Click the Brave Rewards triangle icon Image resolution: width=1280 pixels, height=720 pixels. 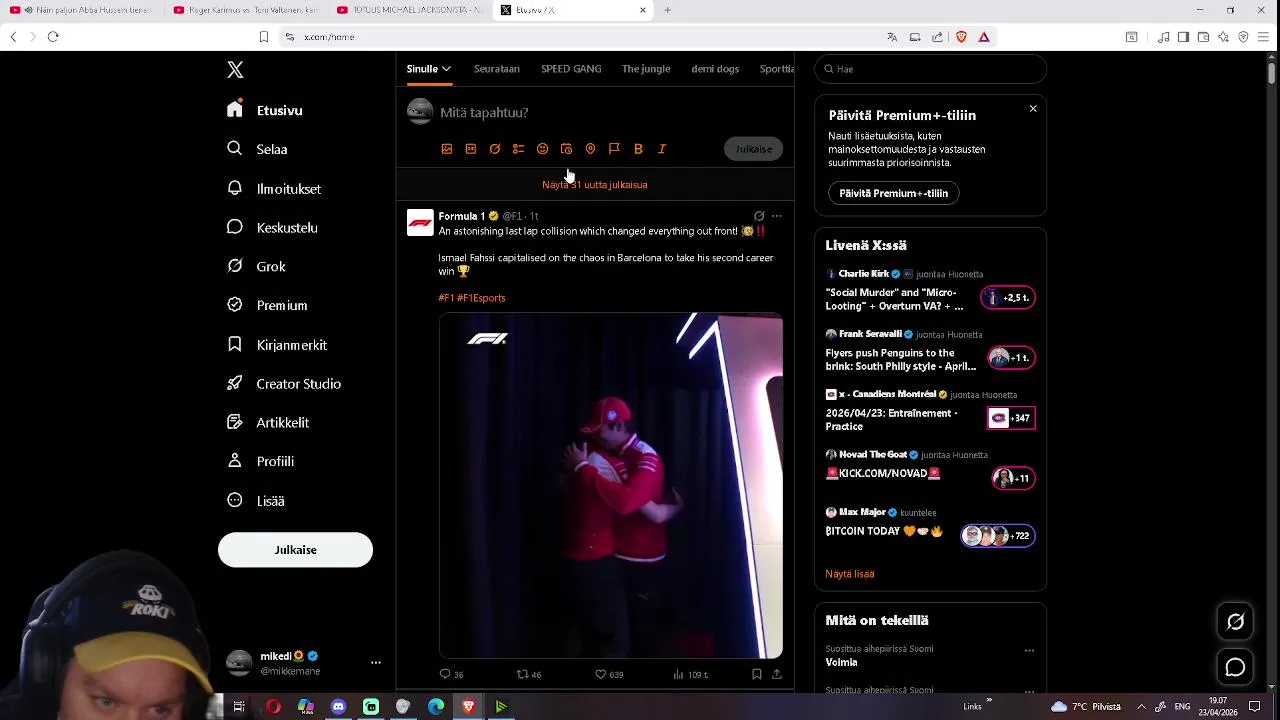(984, 37)
